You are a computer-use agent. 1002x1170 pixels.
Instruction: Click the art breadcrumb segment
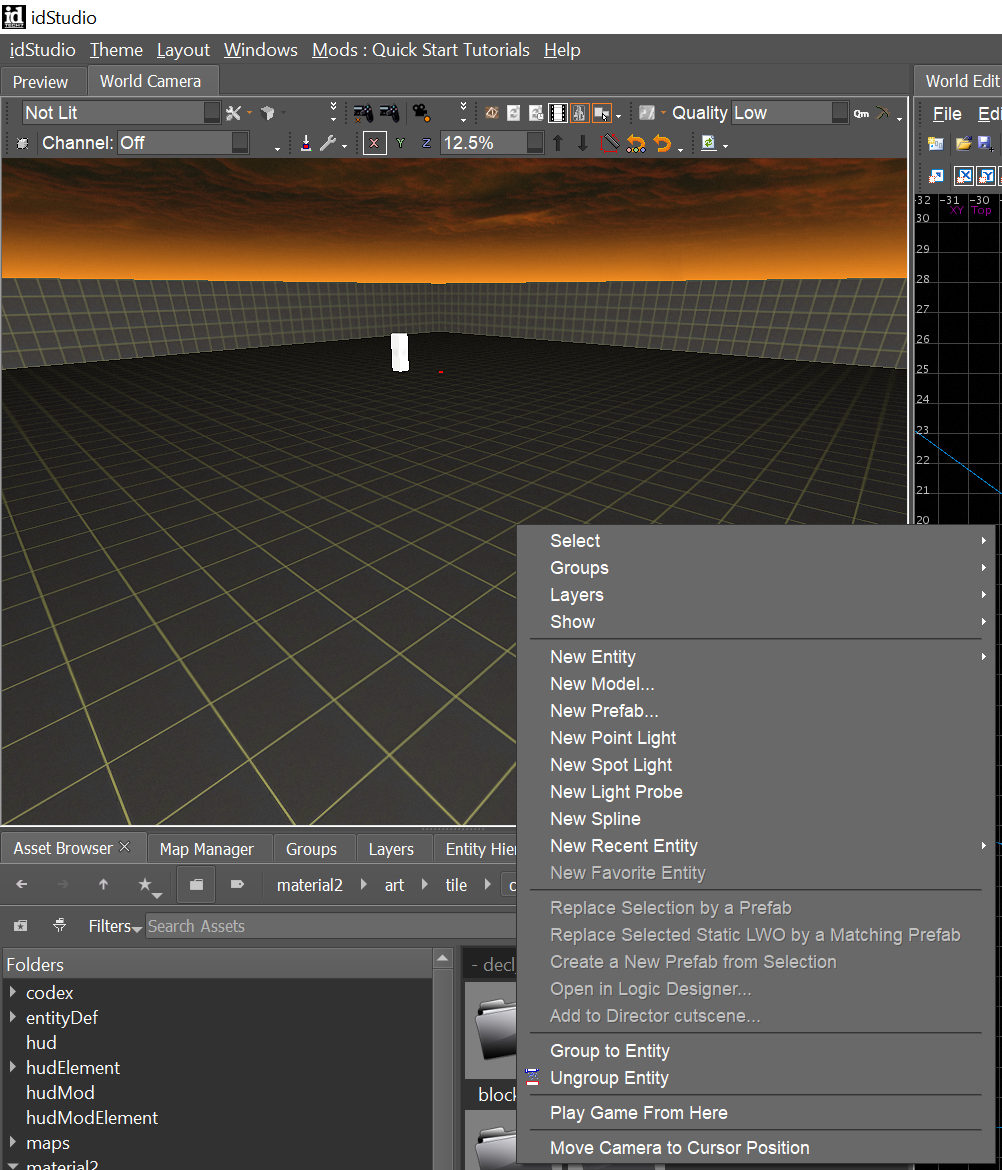(x=394, y=885)
